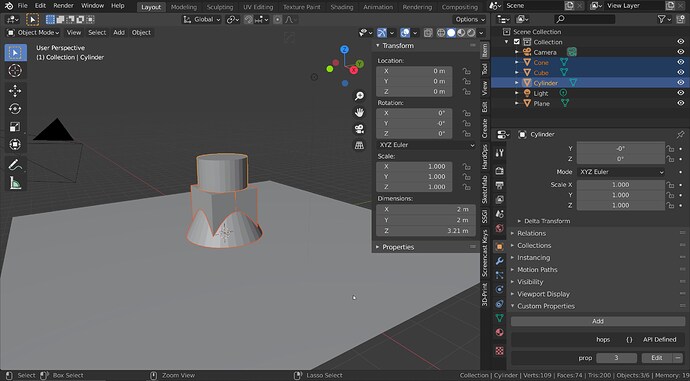Viewport: 690px width, 381px height.
Task: Open XYZ Euler rotation mode dropdown in sidebar
Action: tap(426, 145)
